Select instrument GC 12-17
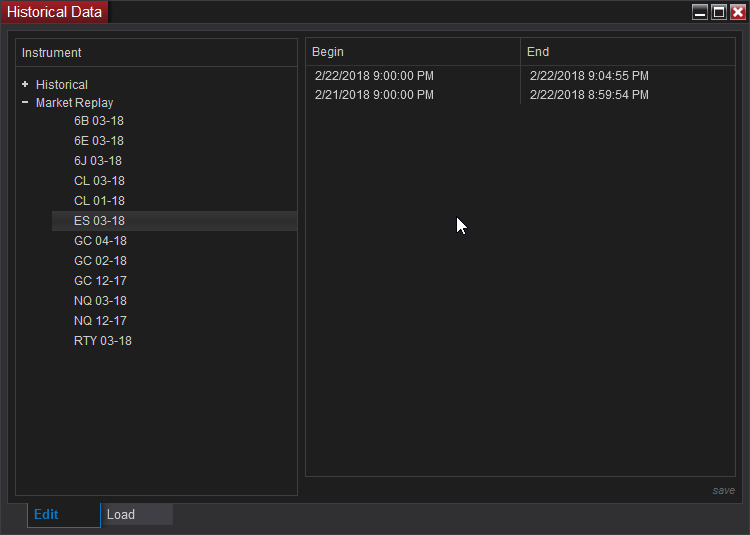 click(x=100, y=281)
